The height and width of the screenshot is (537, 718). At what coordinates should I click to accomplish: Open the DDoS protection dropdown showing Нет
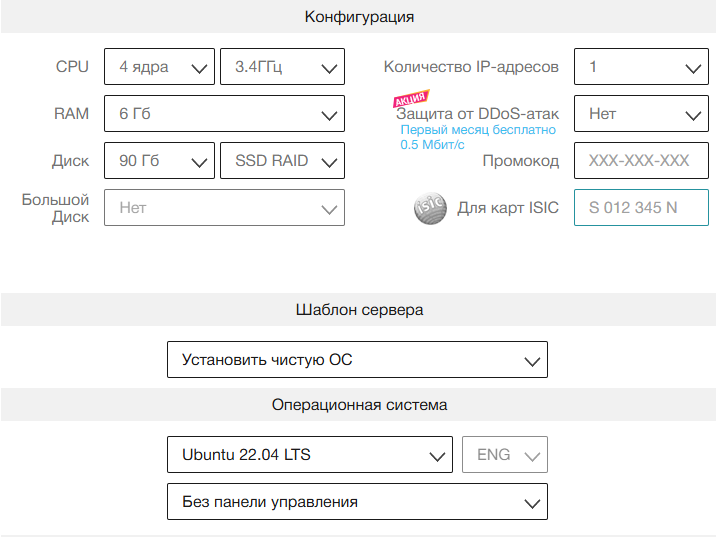point(641,114)
